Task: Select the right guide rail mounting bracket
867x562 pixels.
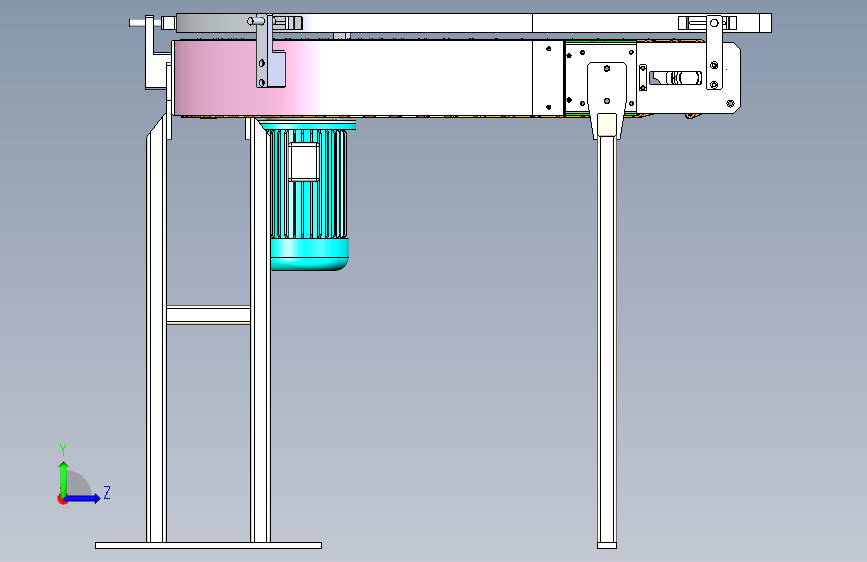Action: (714, 53)
